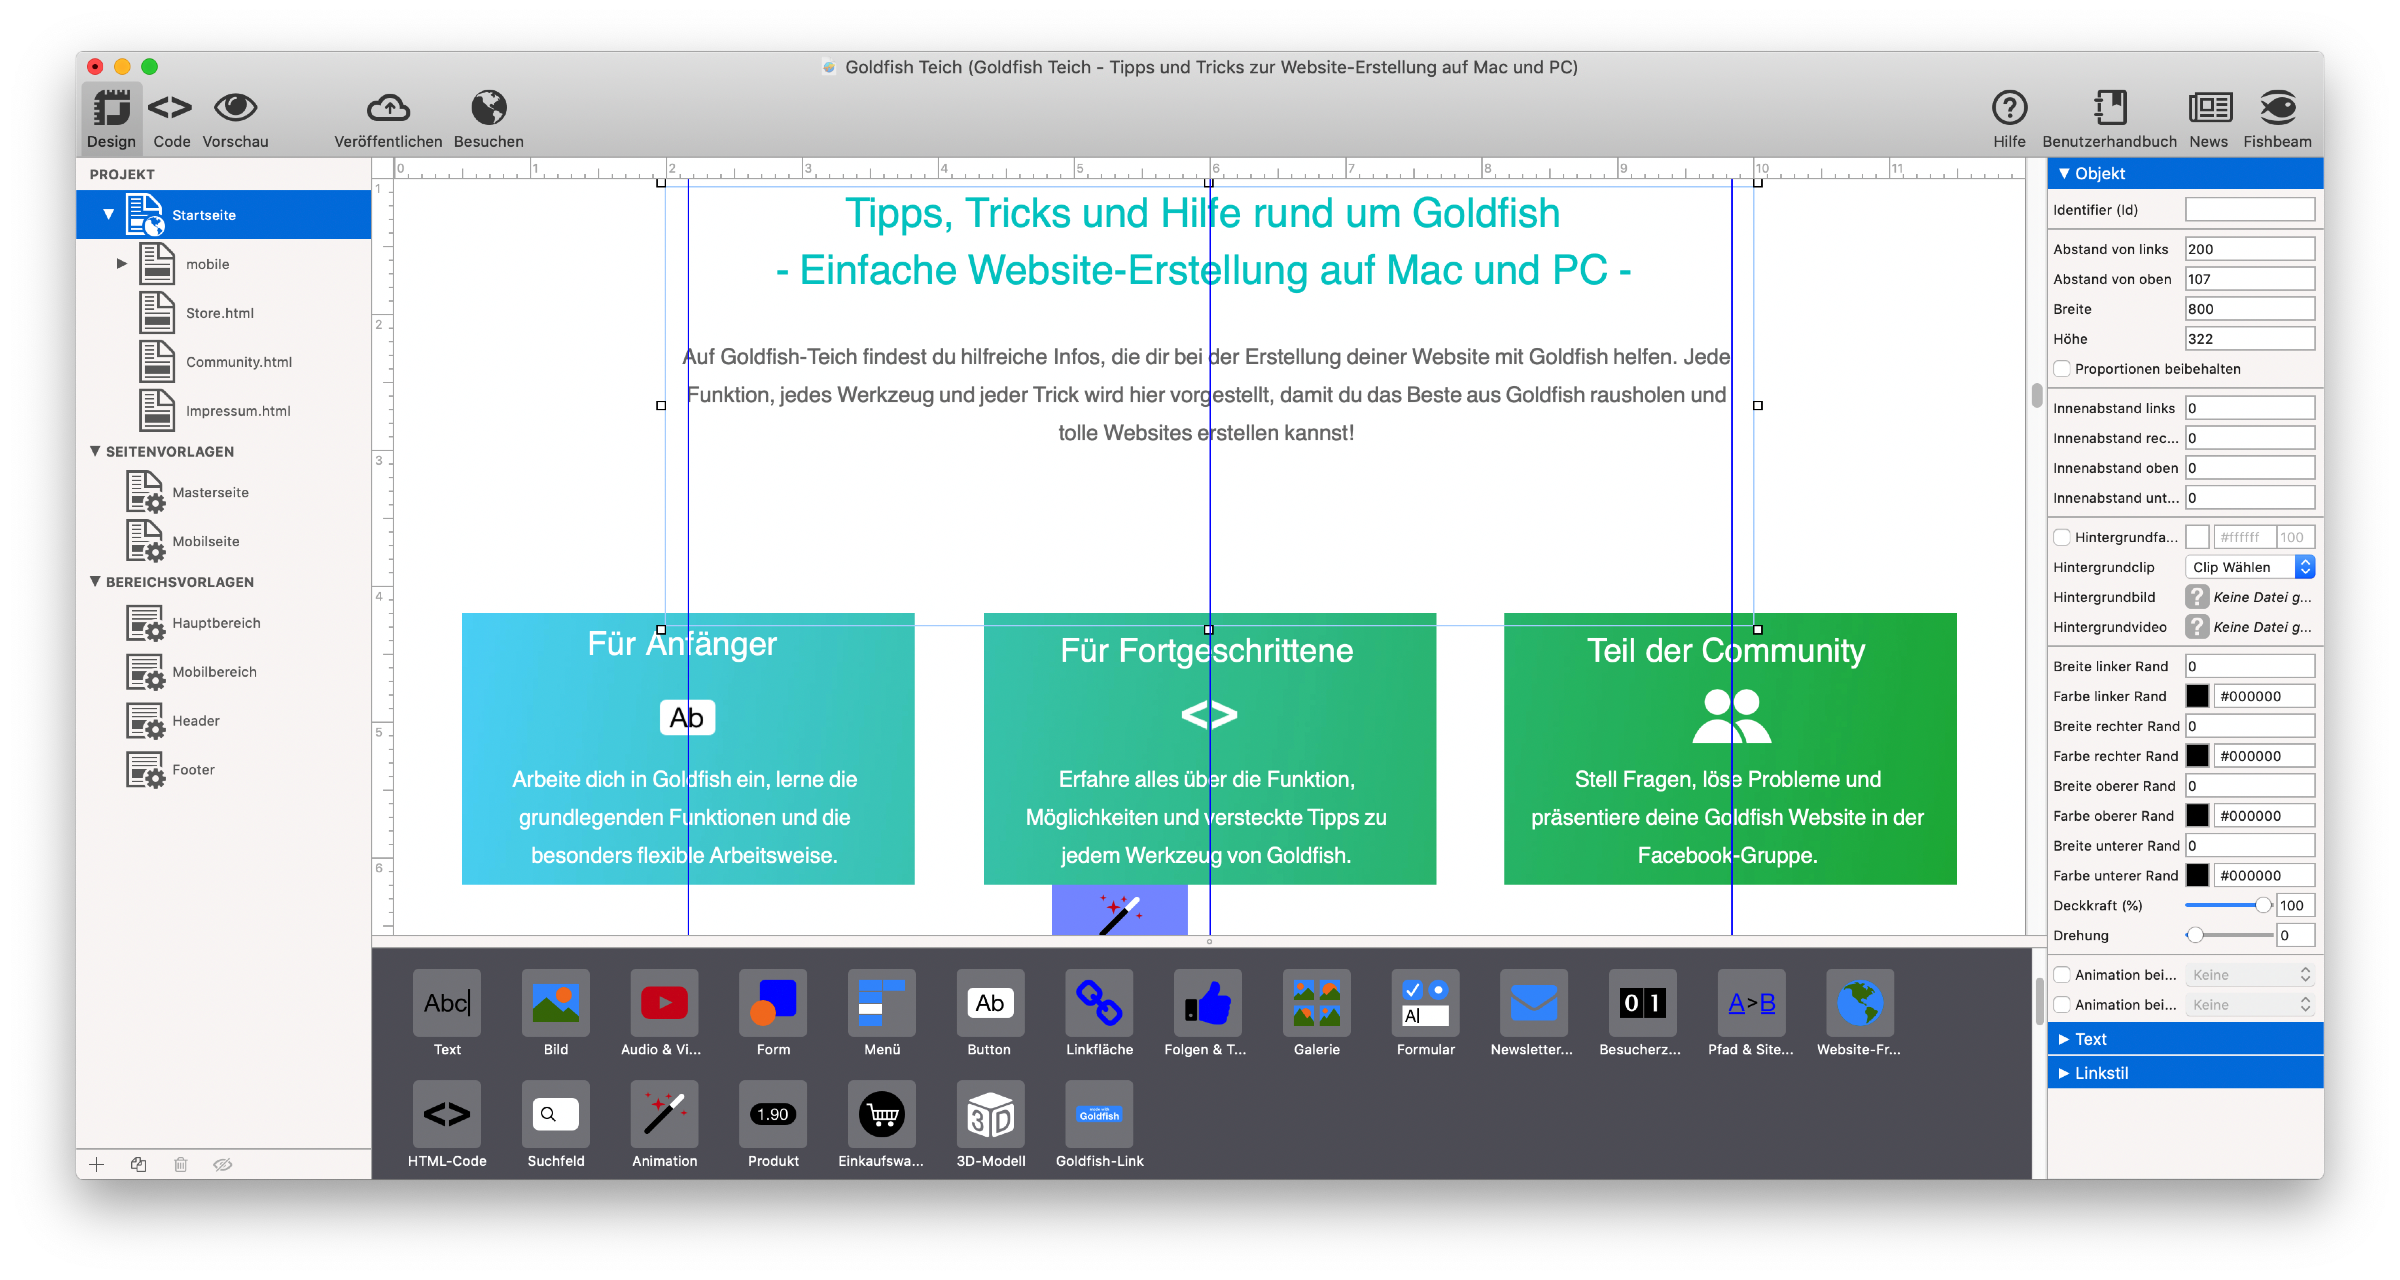Click the Besuchen globe icon

[x=489, y=107]
